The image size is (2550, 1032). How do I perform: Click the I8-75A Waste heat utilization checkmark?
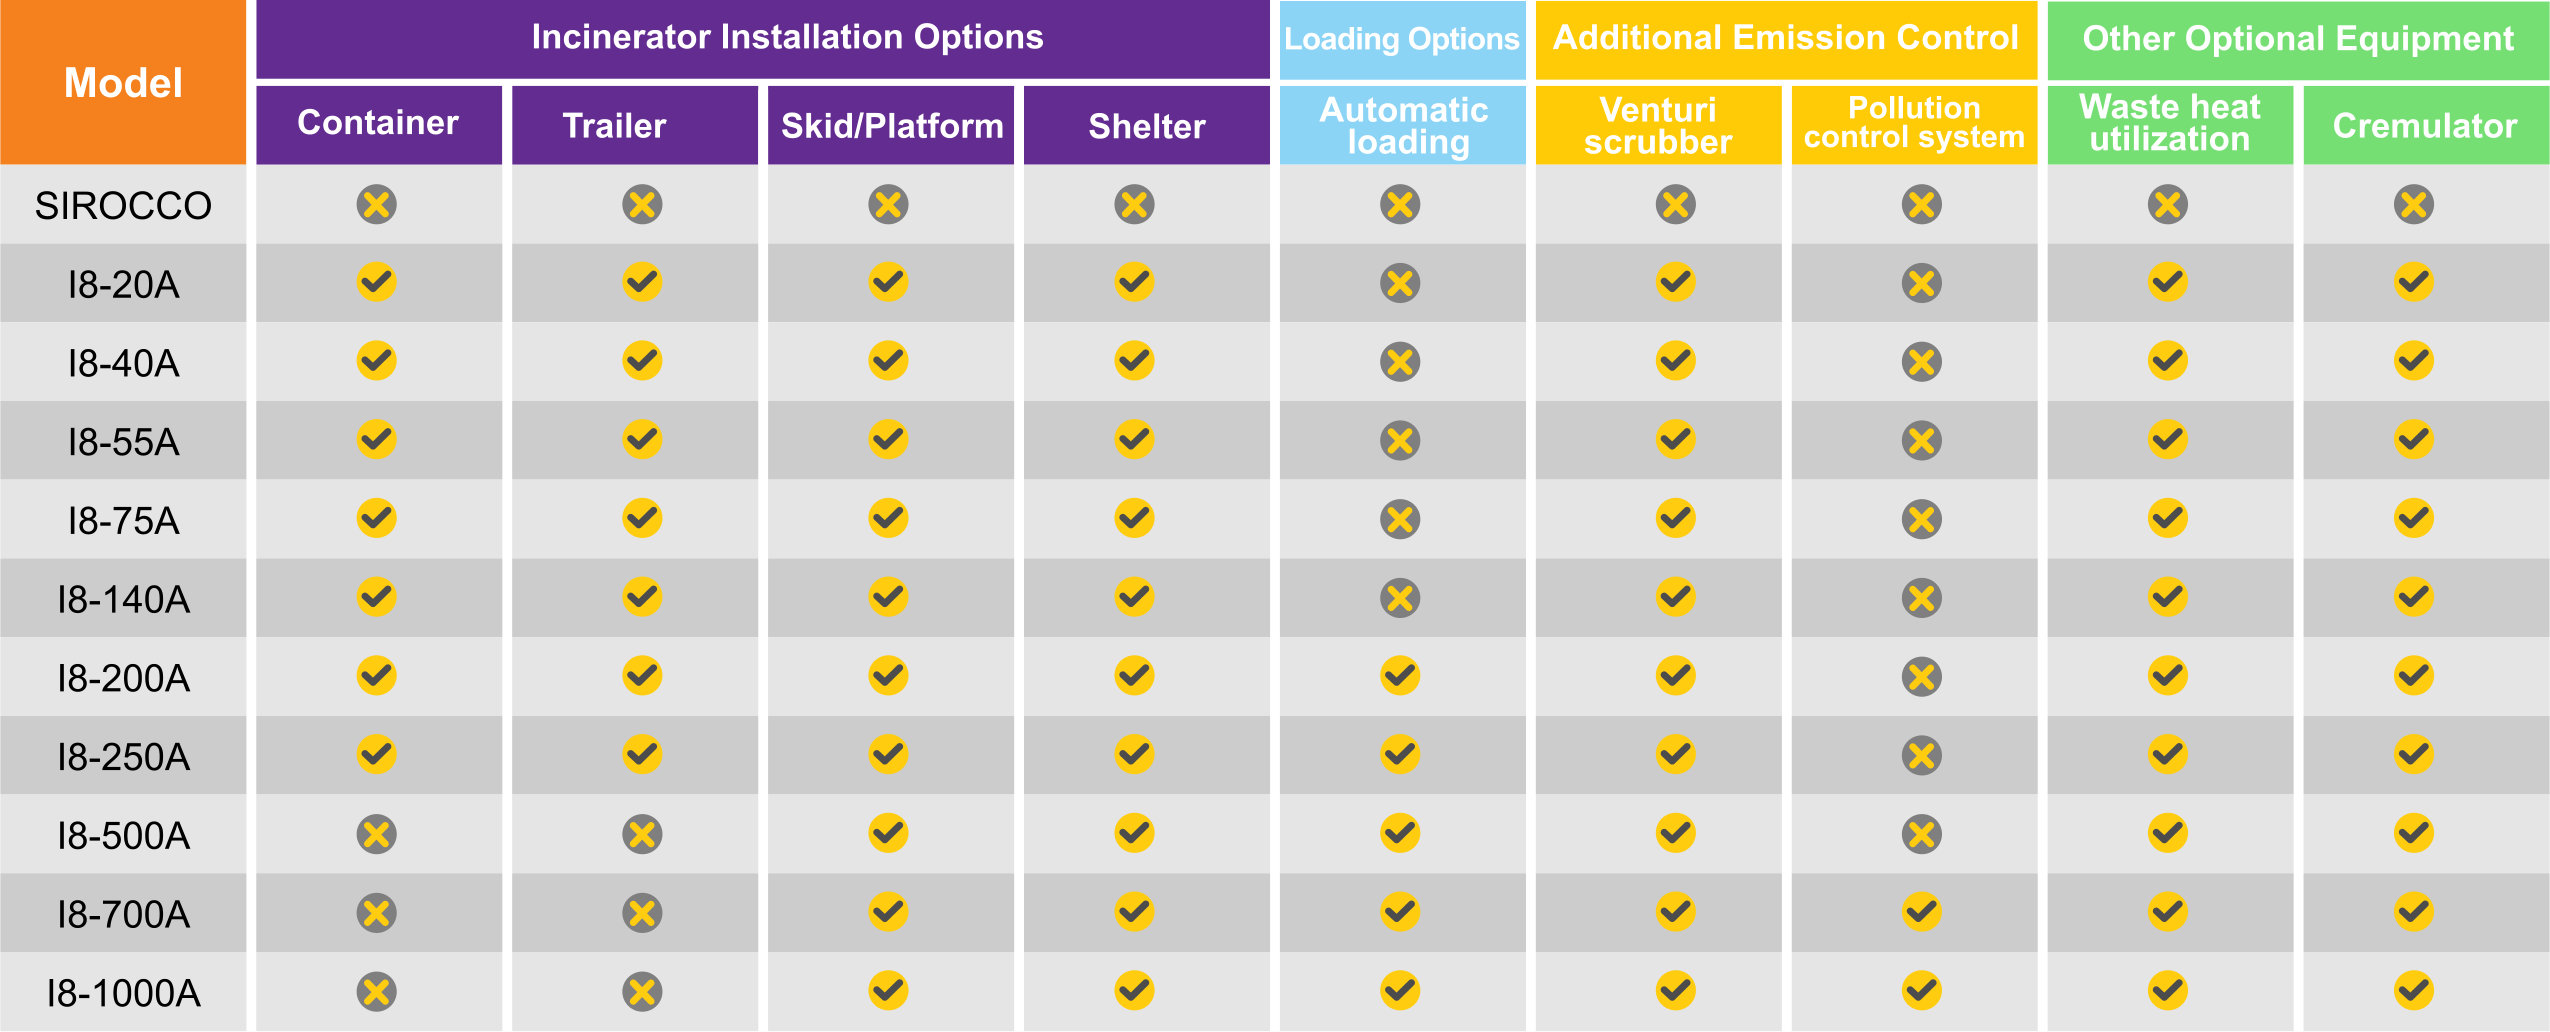click(2167, 519)
